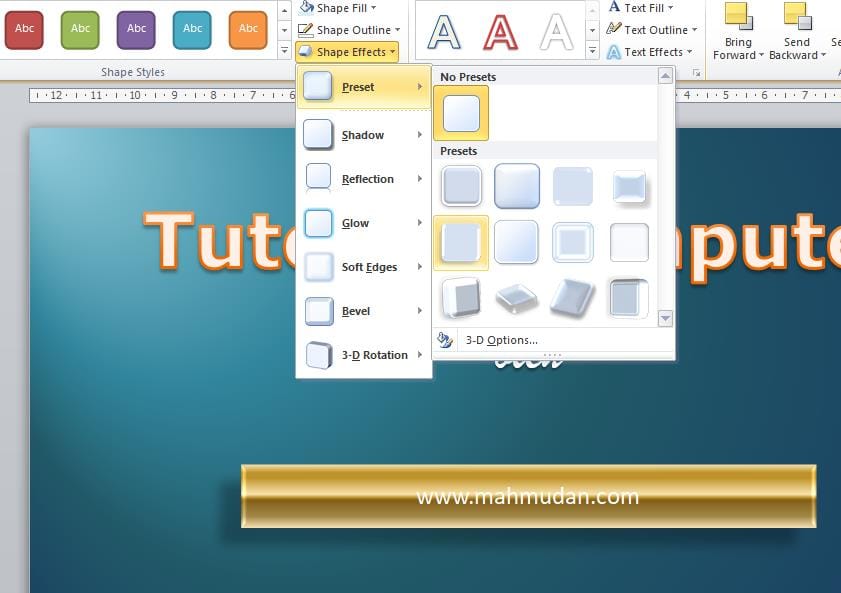The width and height of the screenshot is (841, 593).
Task: Select the No Presets thumbnail
Action: click(x=461, y=113)
